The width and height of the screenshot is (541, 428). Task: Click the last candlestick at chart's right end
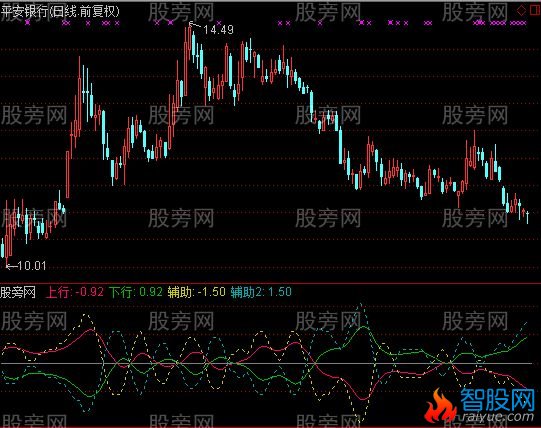pos(528,217)
